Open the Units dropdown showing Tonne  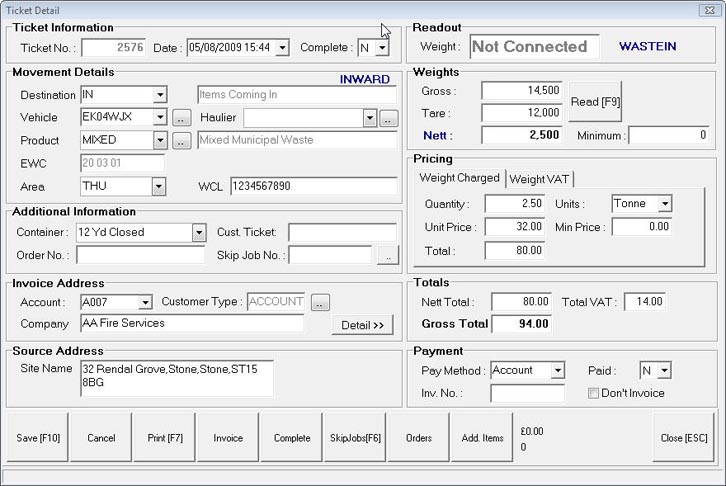(x=664, y=204)
